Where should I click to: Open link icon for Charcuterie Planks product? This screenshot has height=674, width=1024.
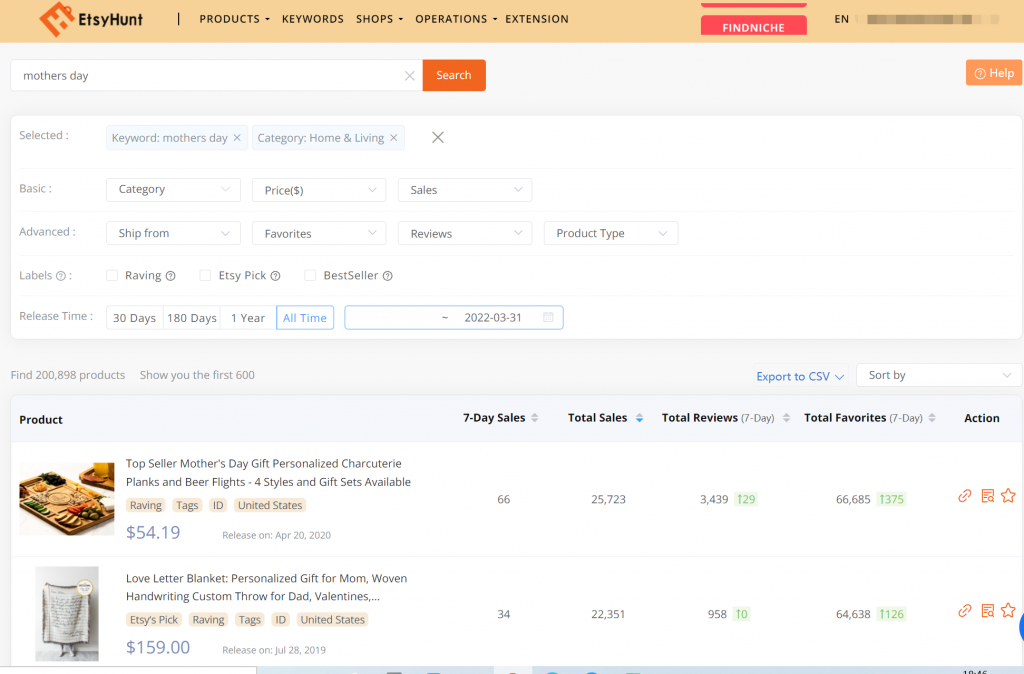coord(965,496)
